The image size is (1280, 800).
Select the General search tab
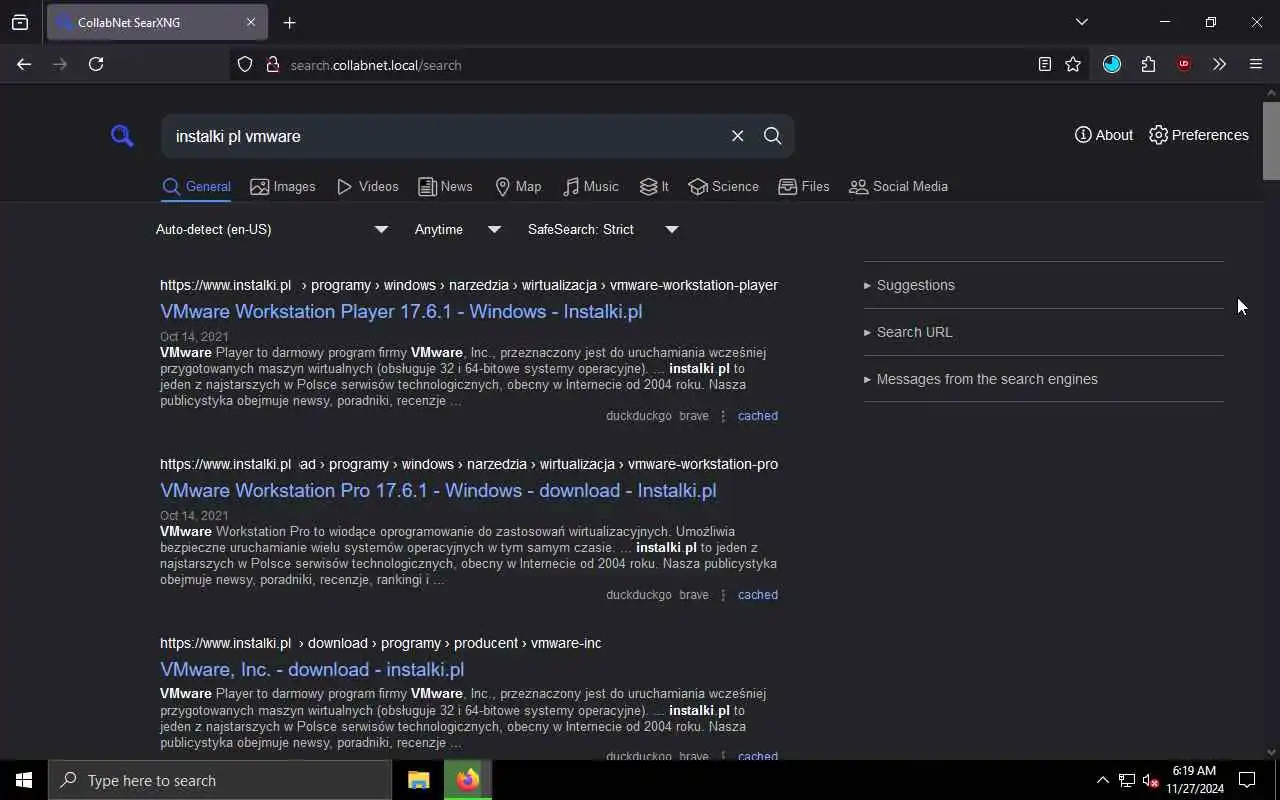pos(196,187)
